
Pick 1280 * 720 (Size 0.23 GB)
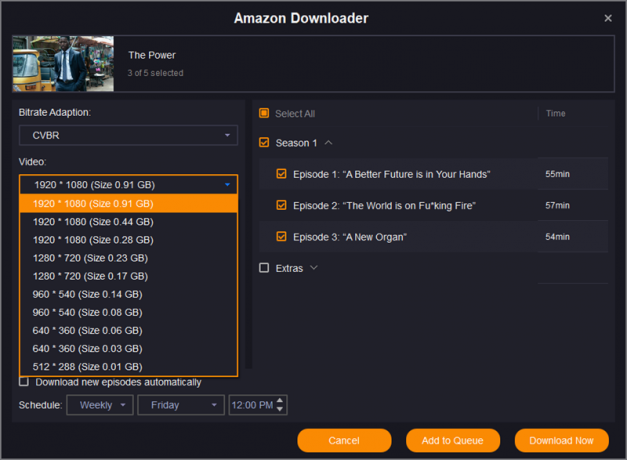(x=128, y=258)
